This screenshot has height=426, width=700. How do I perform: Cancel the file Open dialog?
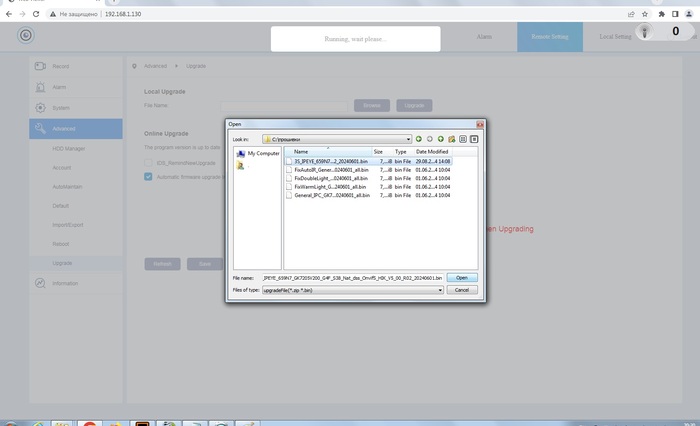[x=461, y=289]
